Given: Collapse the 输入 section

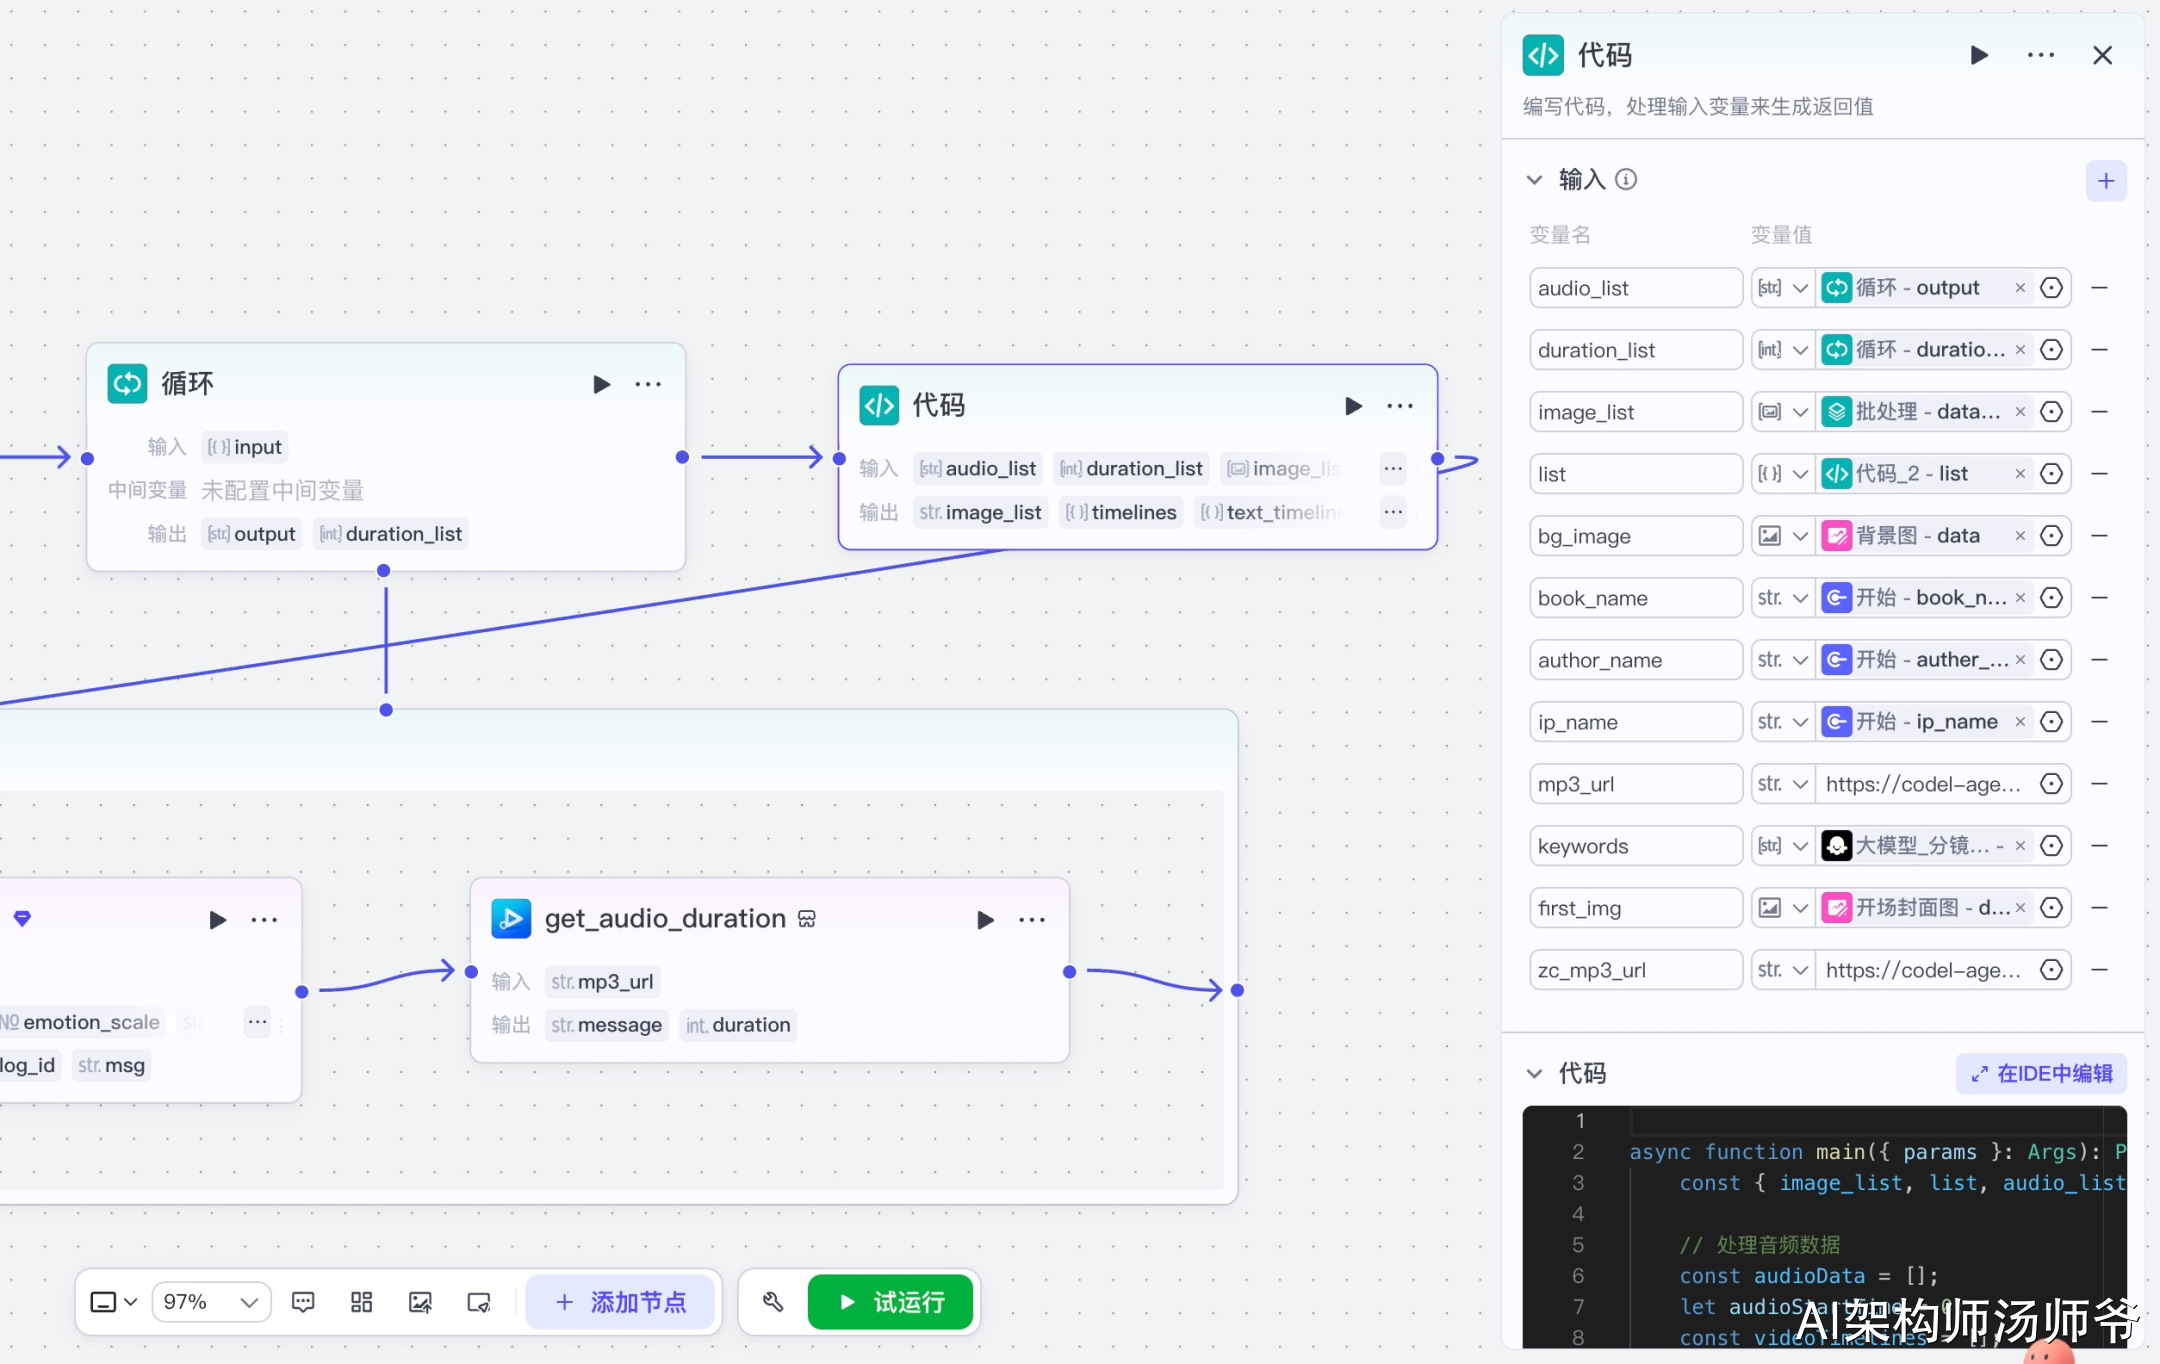Looking at the screenshot, I should coord(1534,180).
